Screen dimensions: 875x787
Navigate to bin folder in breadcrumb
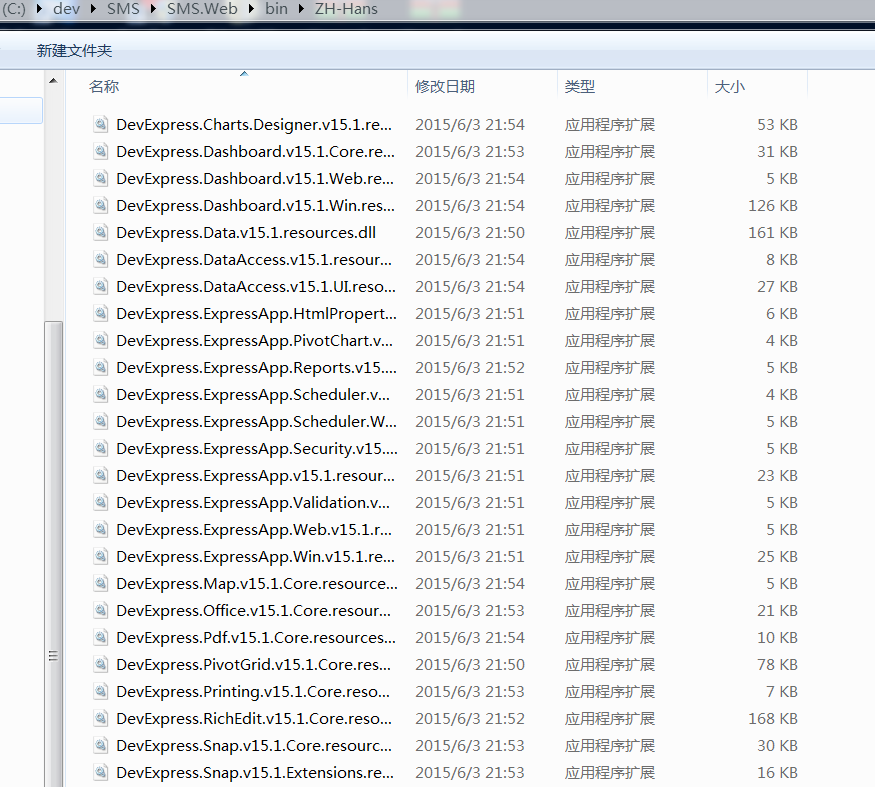(x=276, y=9)
